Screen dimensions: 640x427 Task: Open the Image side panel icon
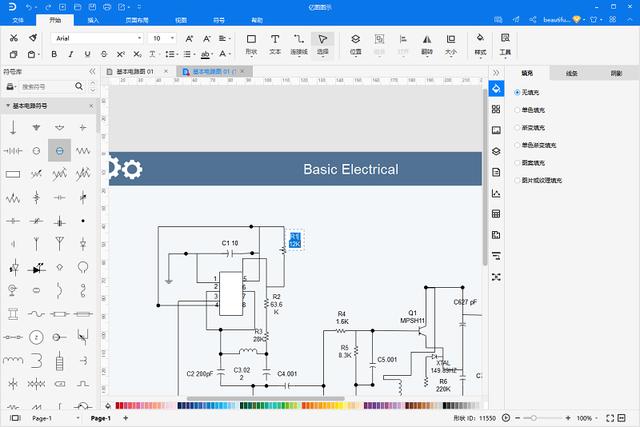coord(496,130)
